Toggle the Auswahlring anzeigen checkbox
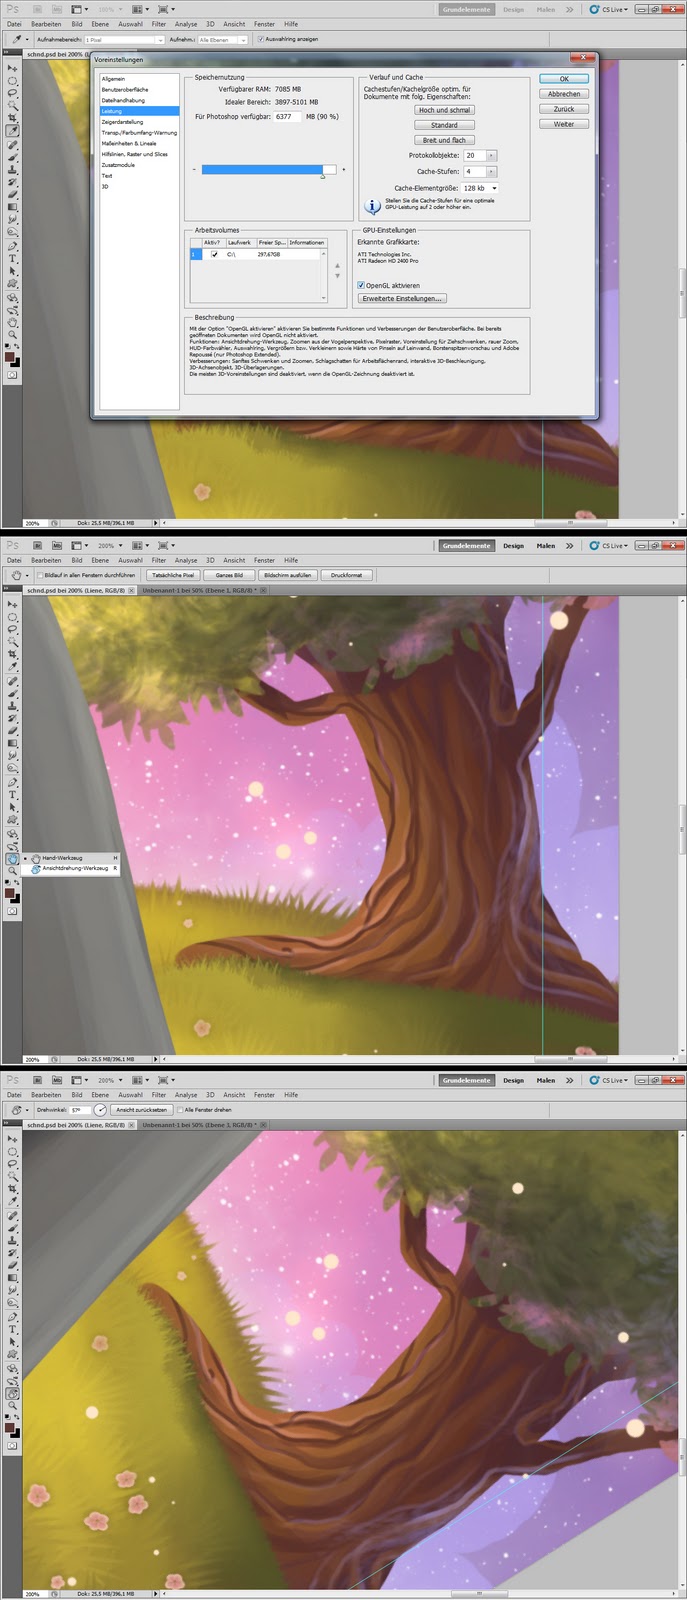The height and width of the screenshot is (1600, 687). (x=261, y=40)
